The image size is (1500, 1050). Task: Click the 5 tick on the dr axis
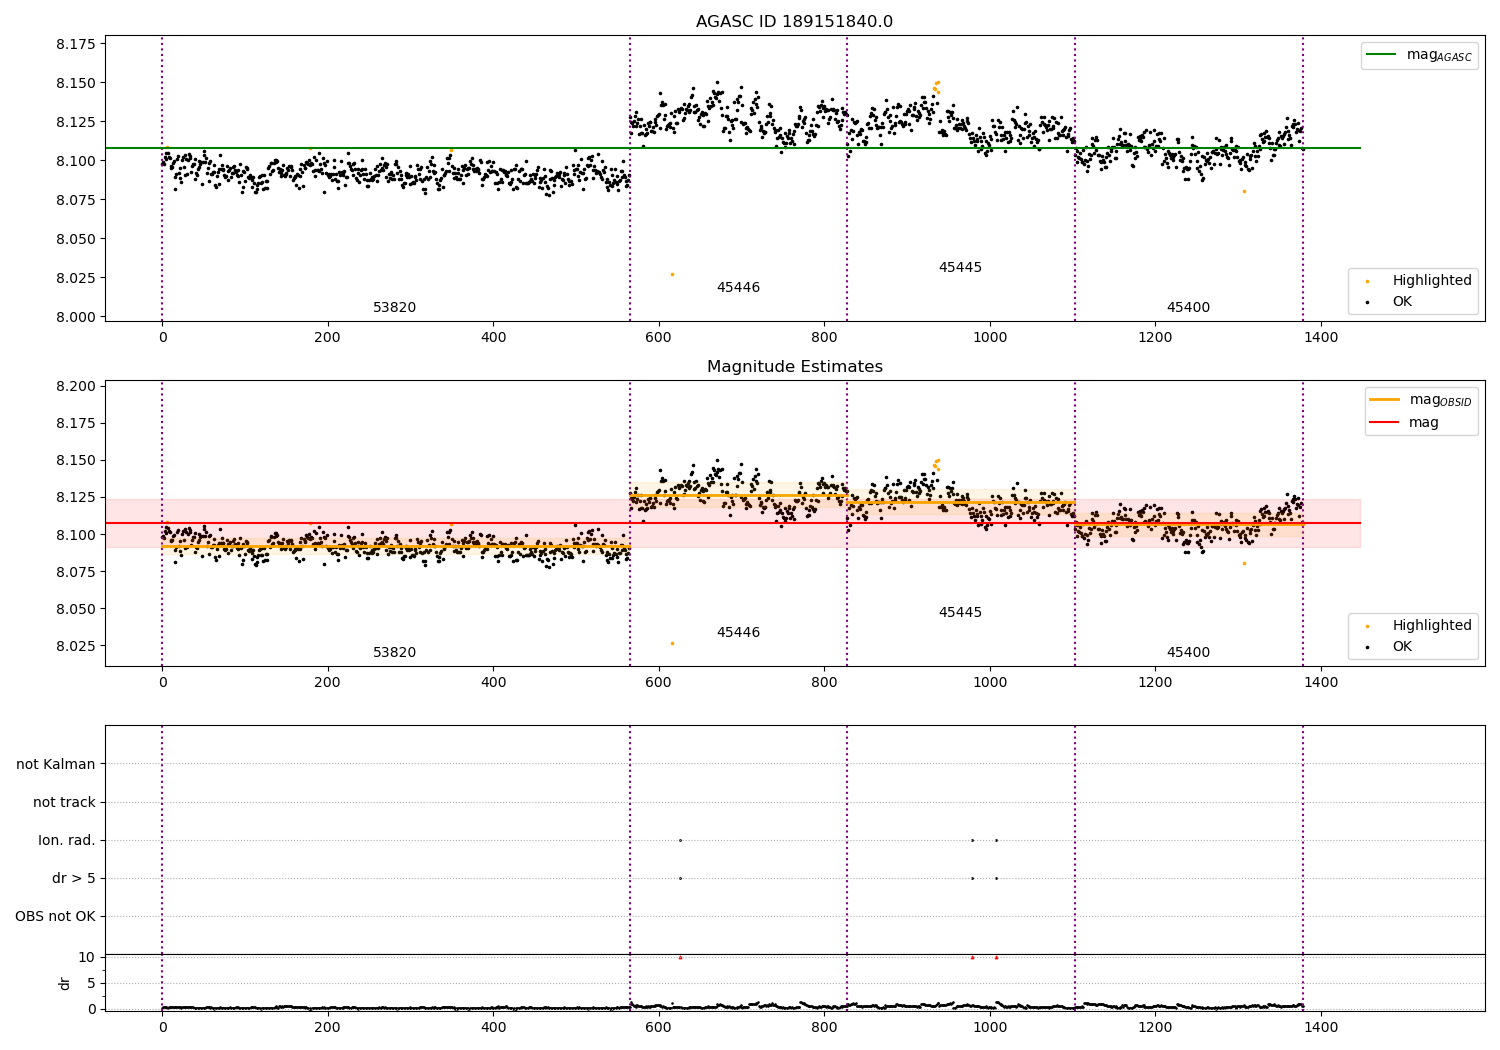(91, 984)
